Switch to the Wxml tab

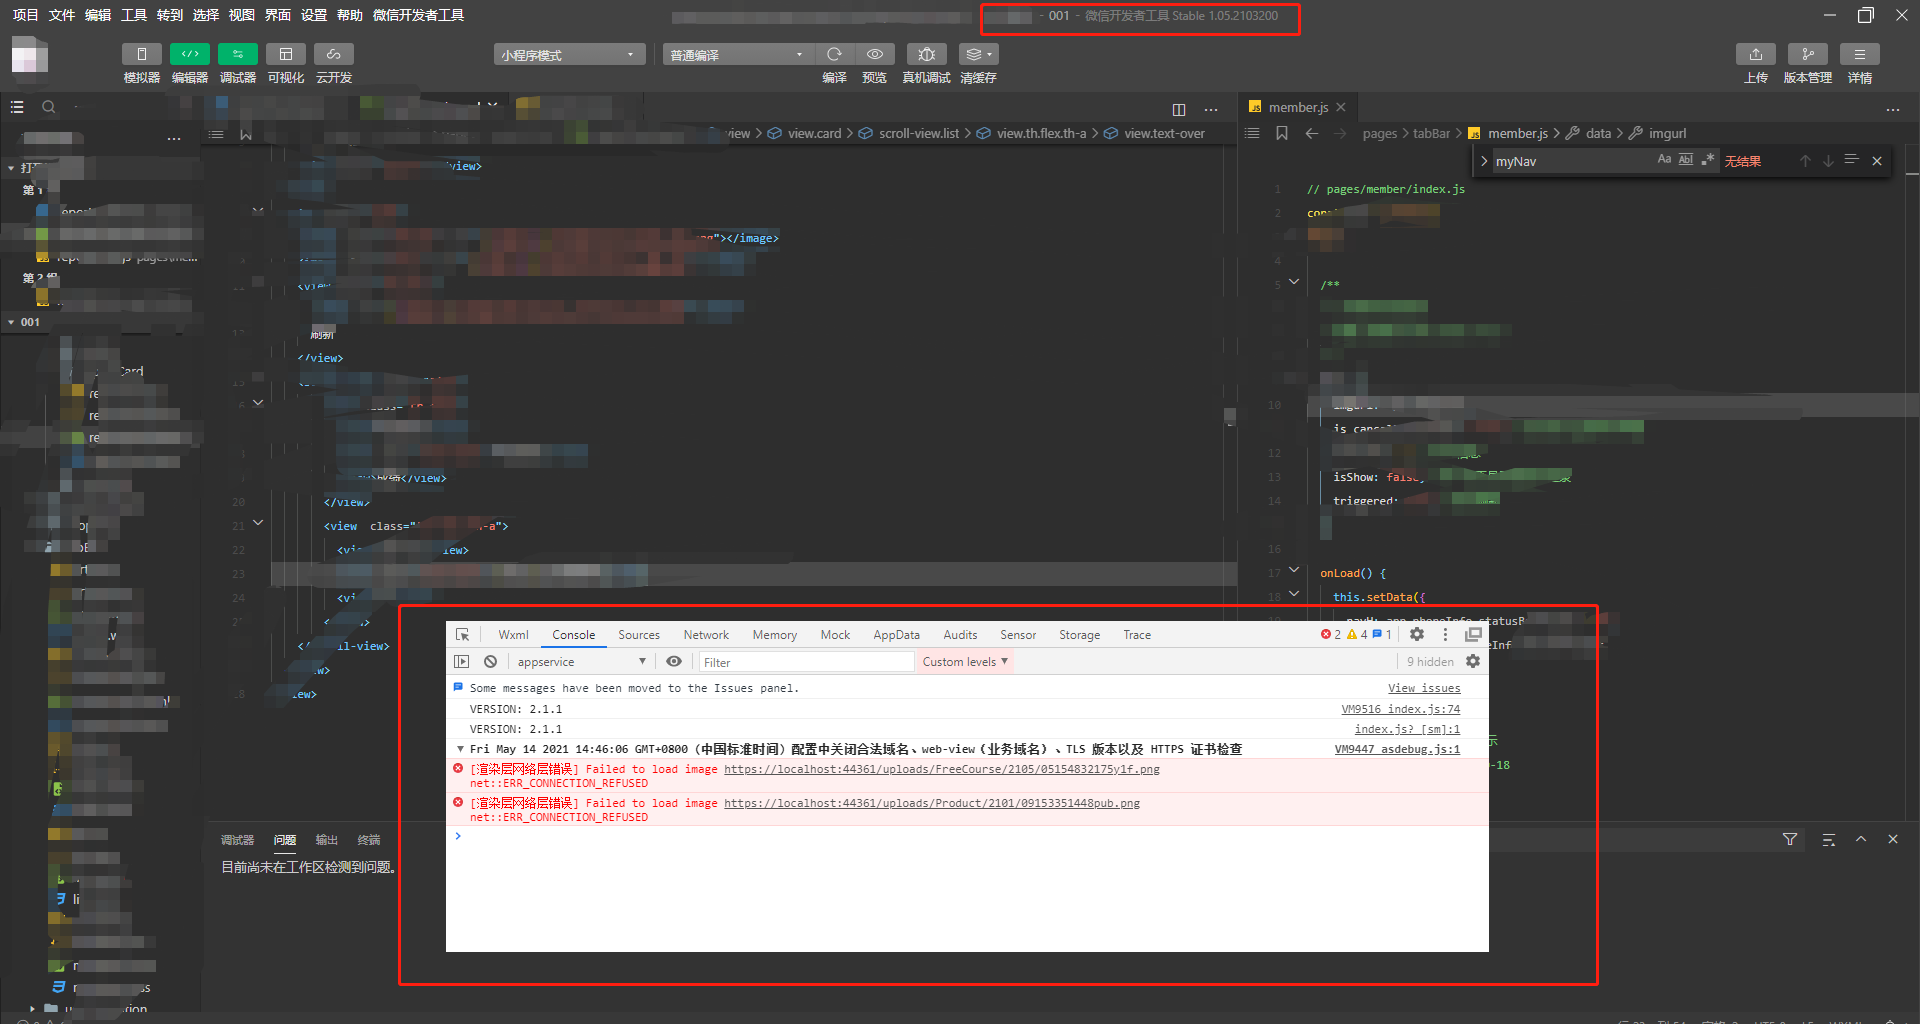tap(513, 635)
